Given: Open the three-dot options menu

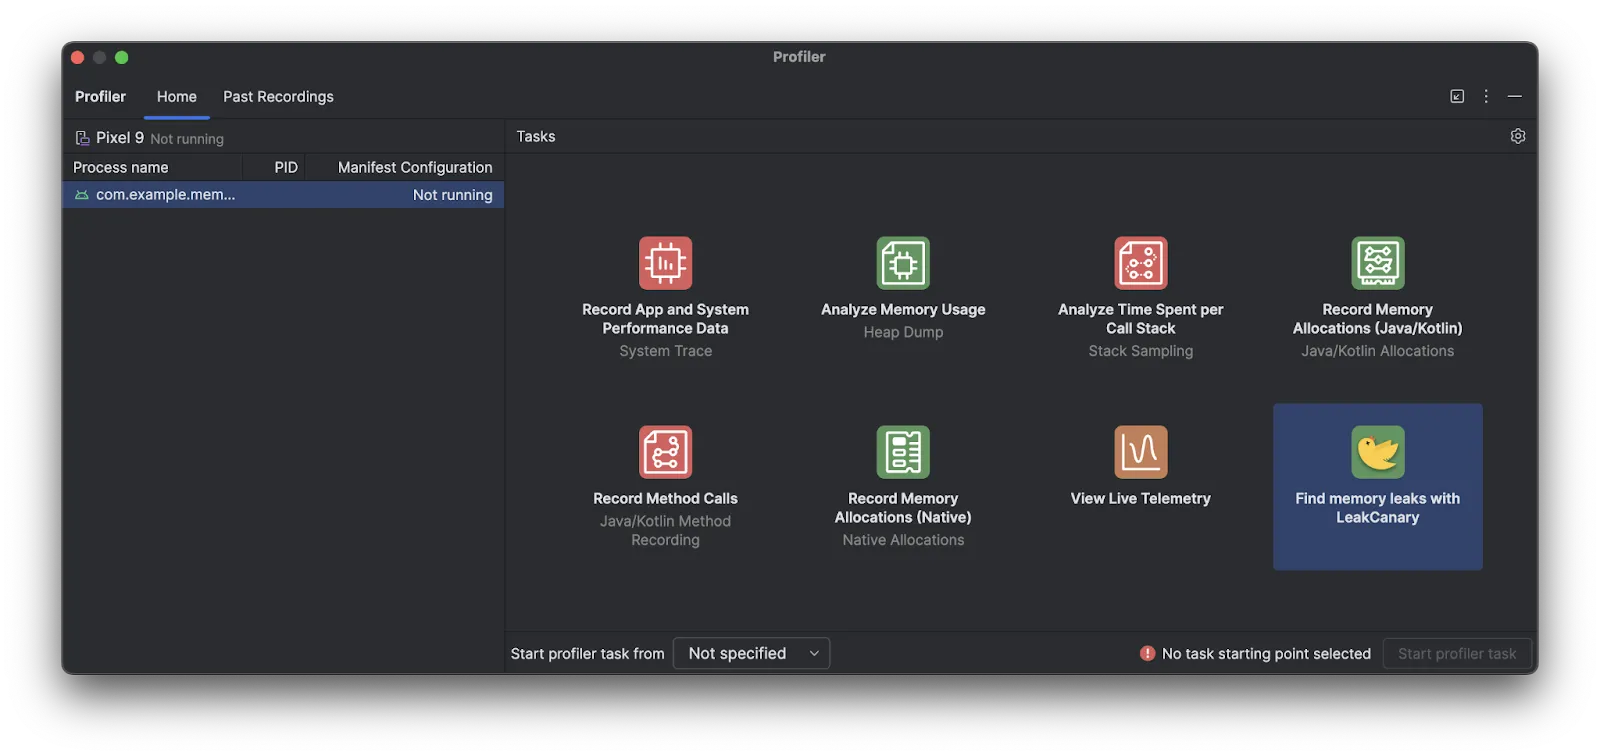Looking at the screenshot, I should coord(1486,96).
